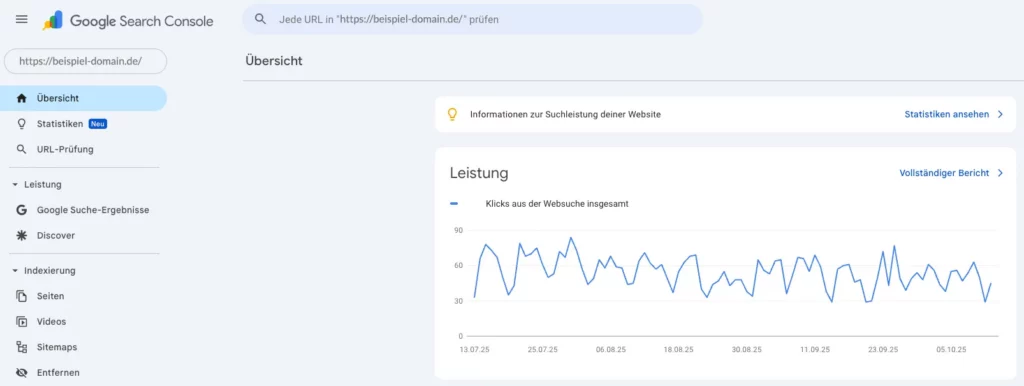Viewport: 1024px width, 386px height.
Task: Click the Neu badge beside Statistiken
Action: coord(98,124)
